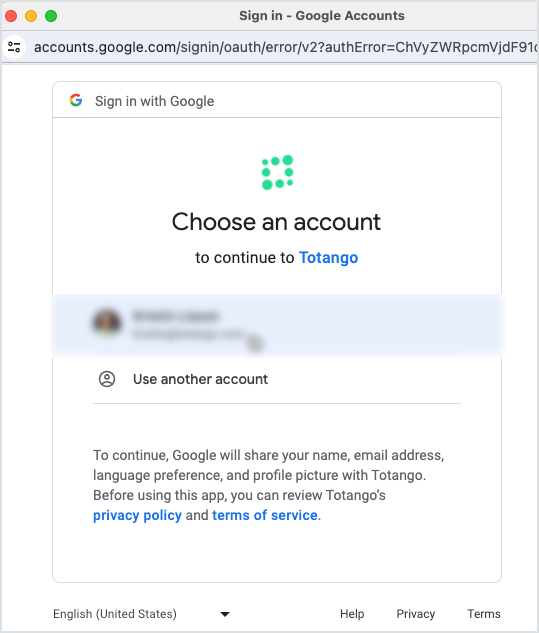Open the Terms footer link
This screenshot has height=633, width=539.
click(484, 614)
